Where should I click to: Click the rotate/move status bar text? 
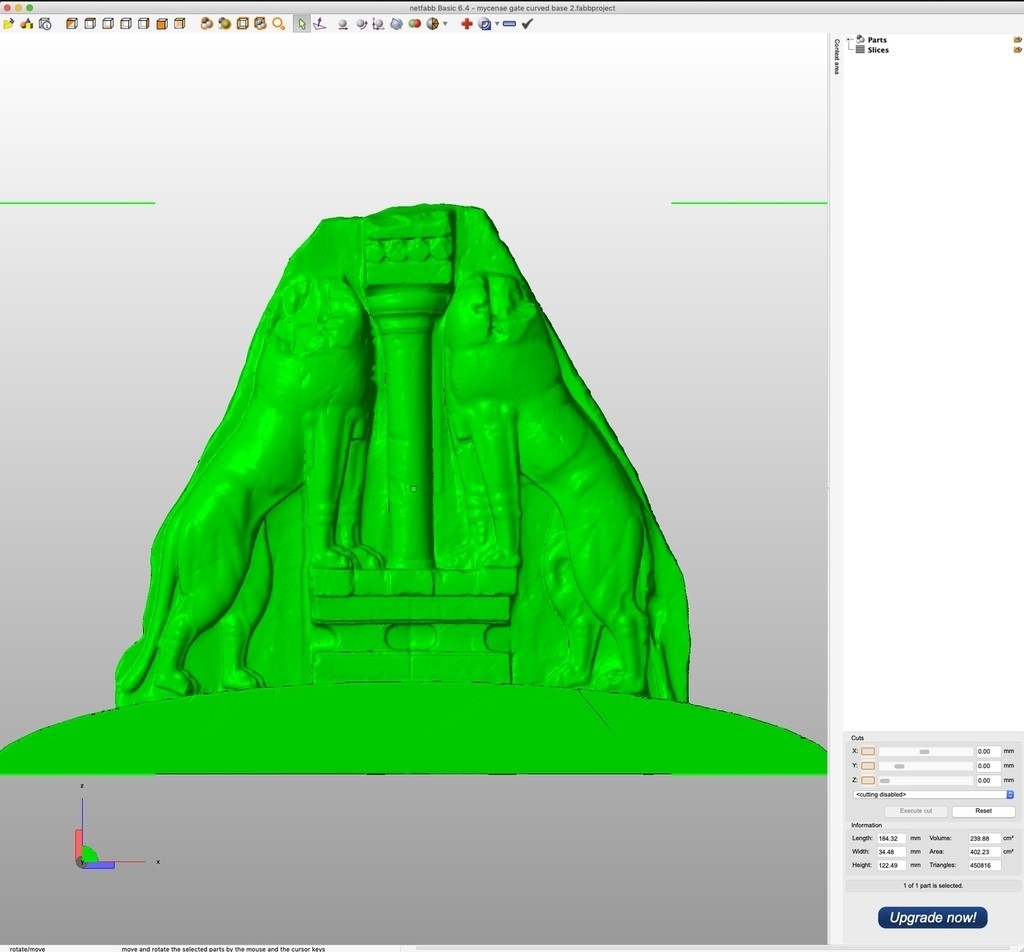(27, 949)
